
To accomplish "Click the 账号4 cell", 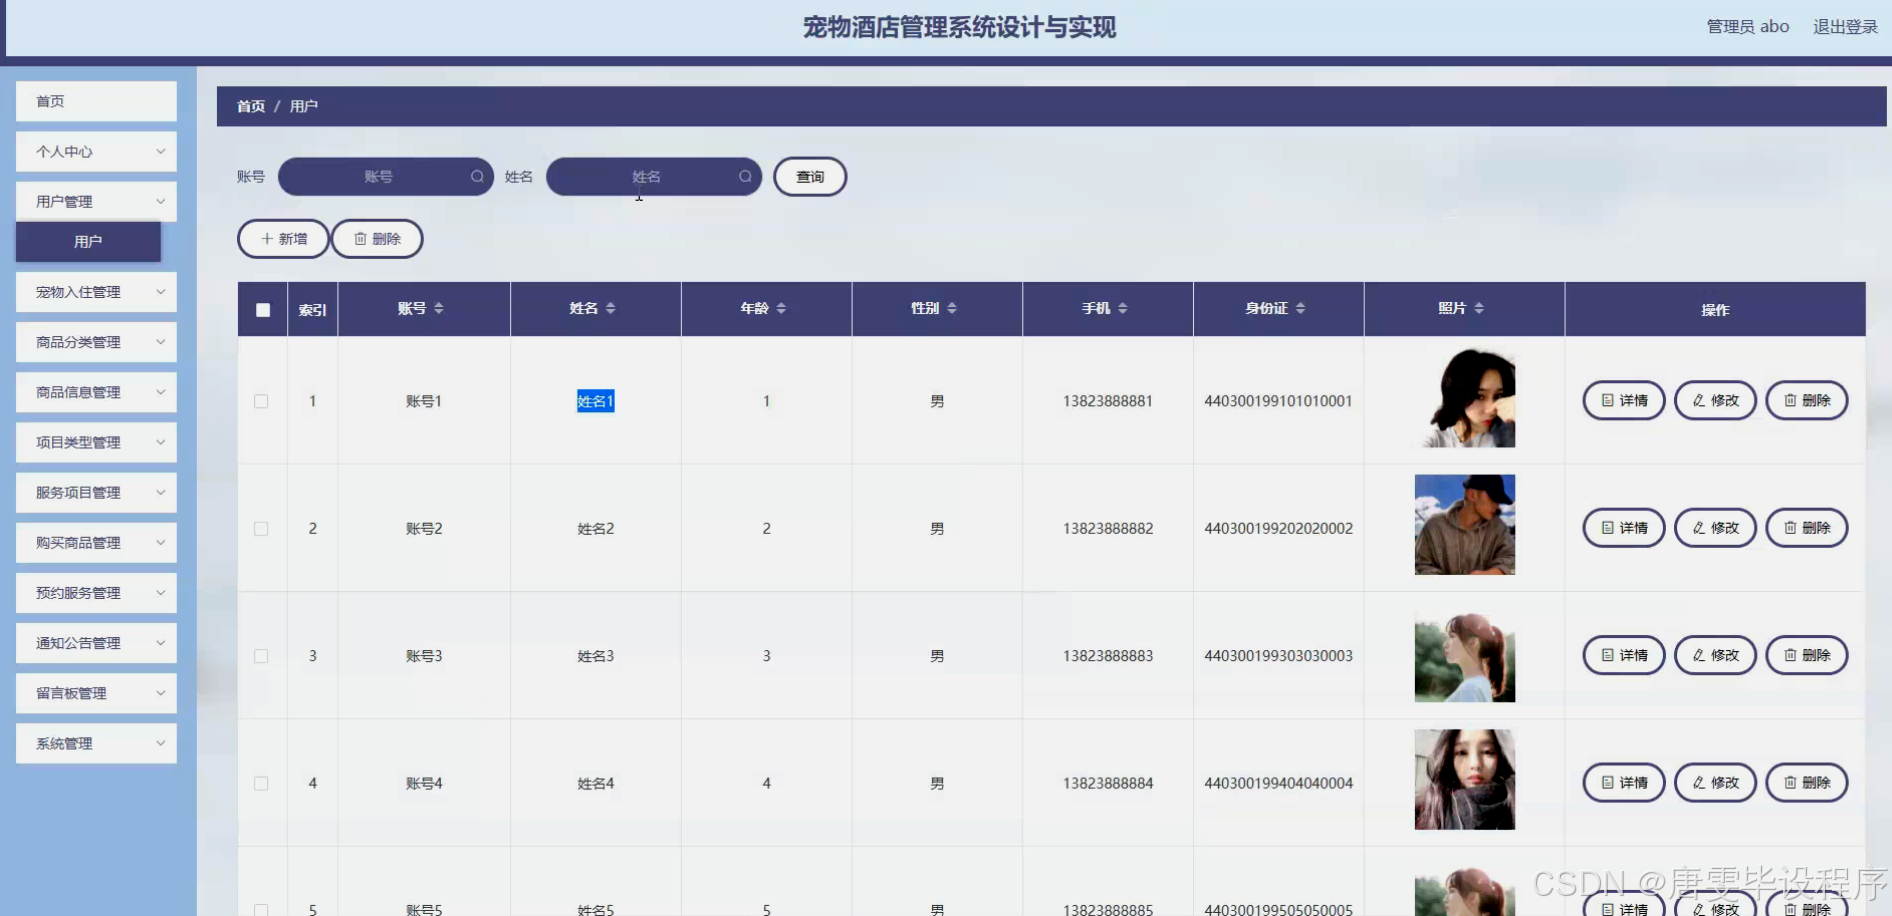I will 424,784.
